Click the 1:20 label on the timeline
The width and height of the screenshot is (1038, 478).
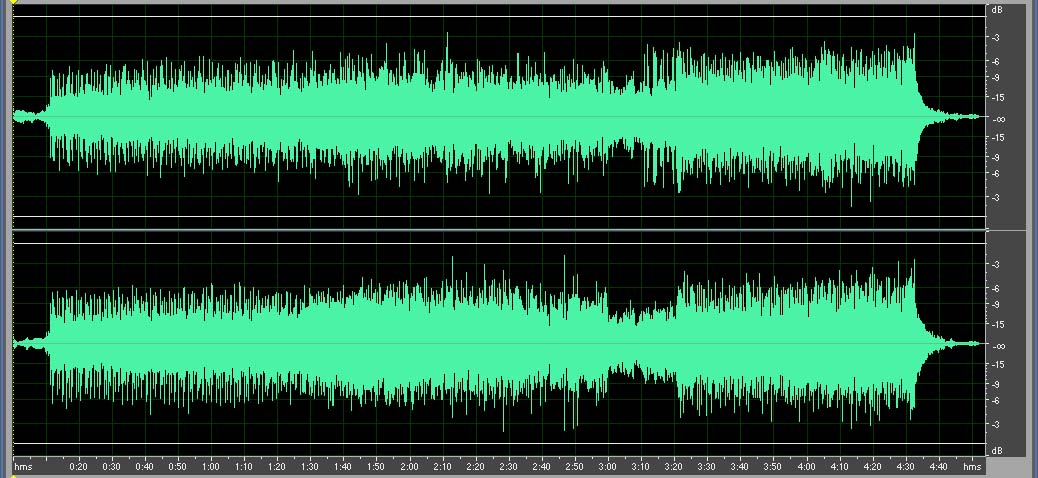tap(277, 467)
